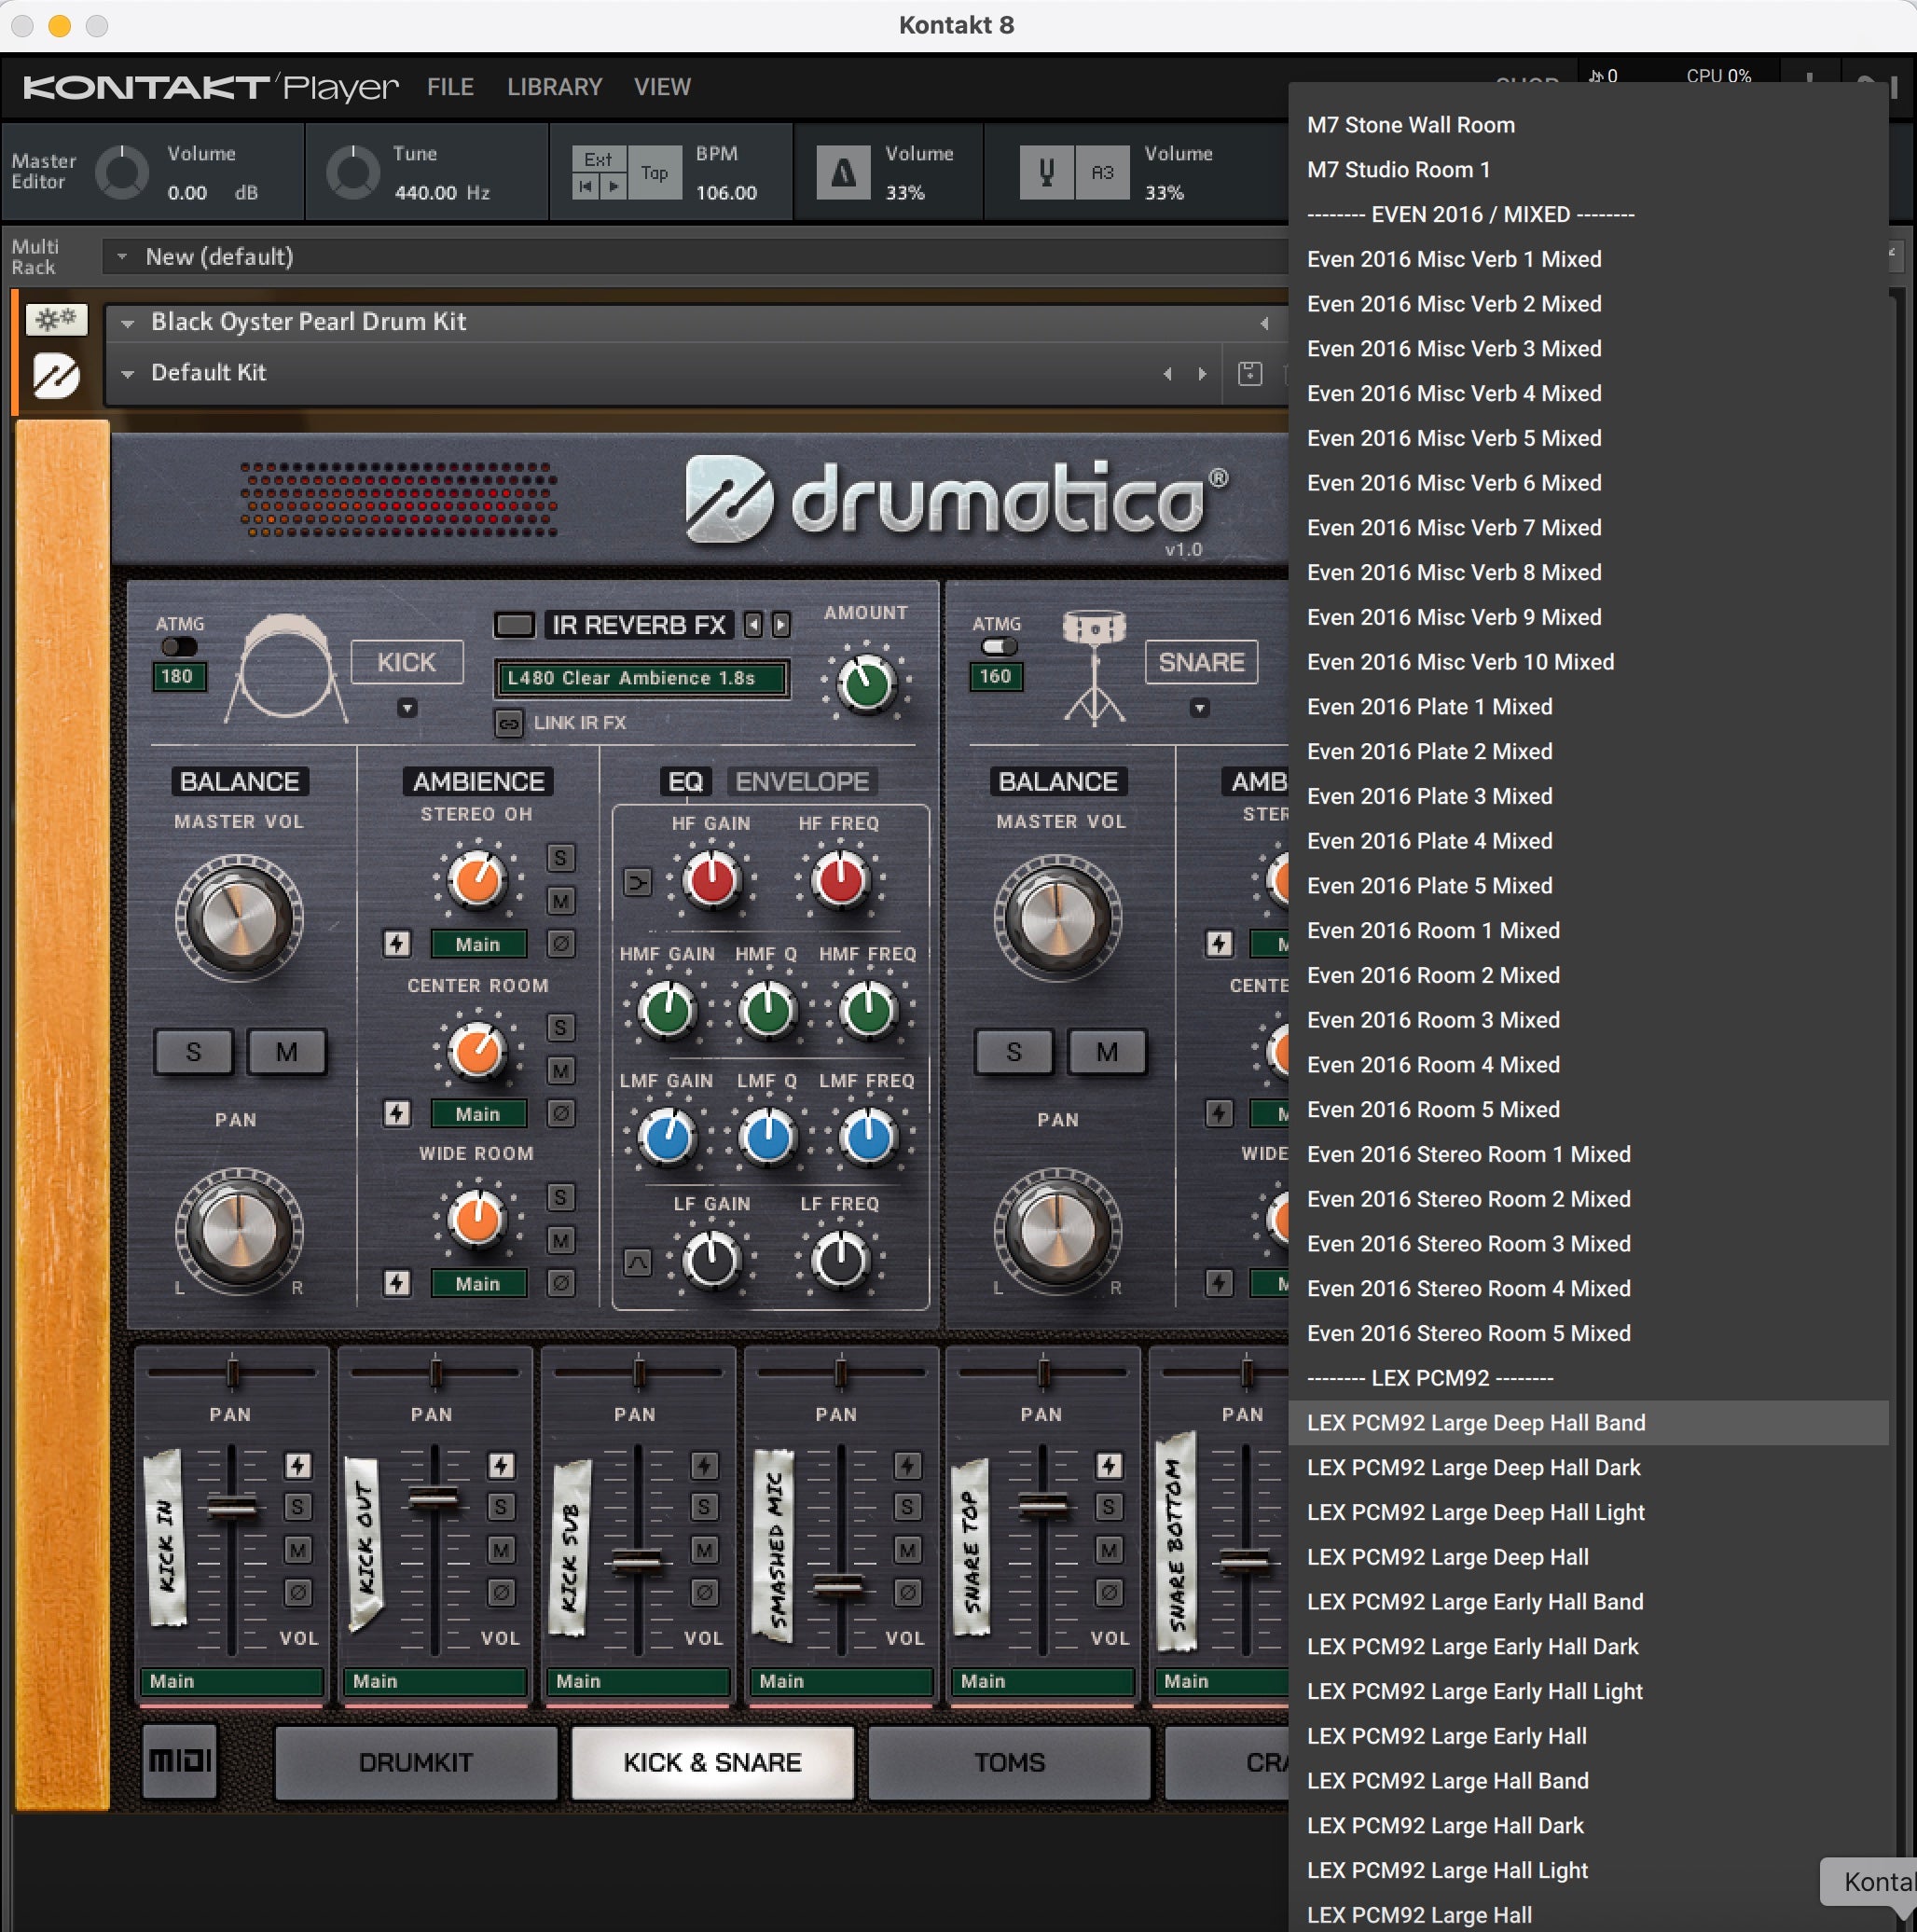Click the SNARE label button

[1201, 662]
